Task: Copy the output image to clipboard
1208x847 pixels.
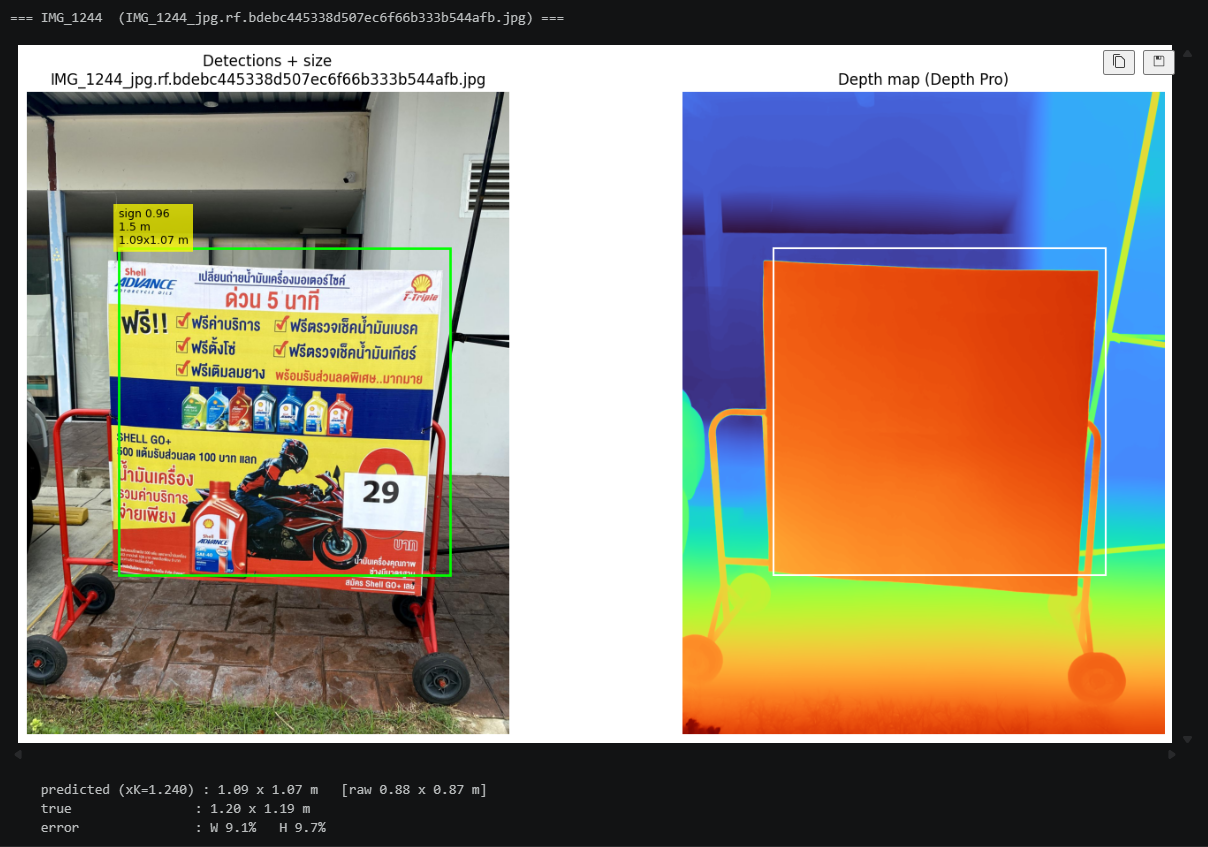Action: pos(1119,62)
